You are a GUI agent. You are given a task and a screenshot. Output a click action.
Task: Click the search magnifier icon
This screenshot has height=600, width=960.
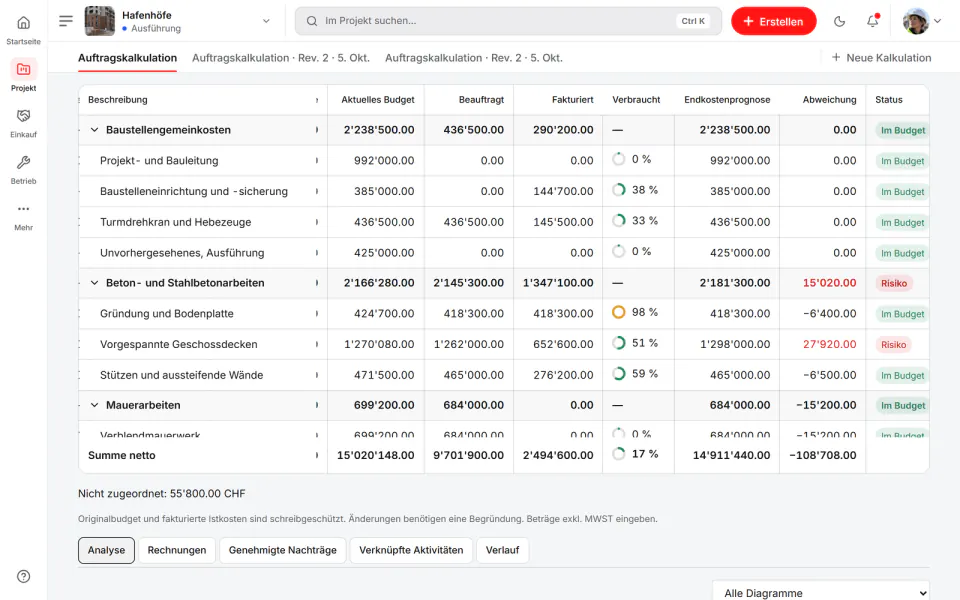(x=312, y=21)
